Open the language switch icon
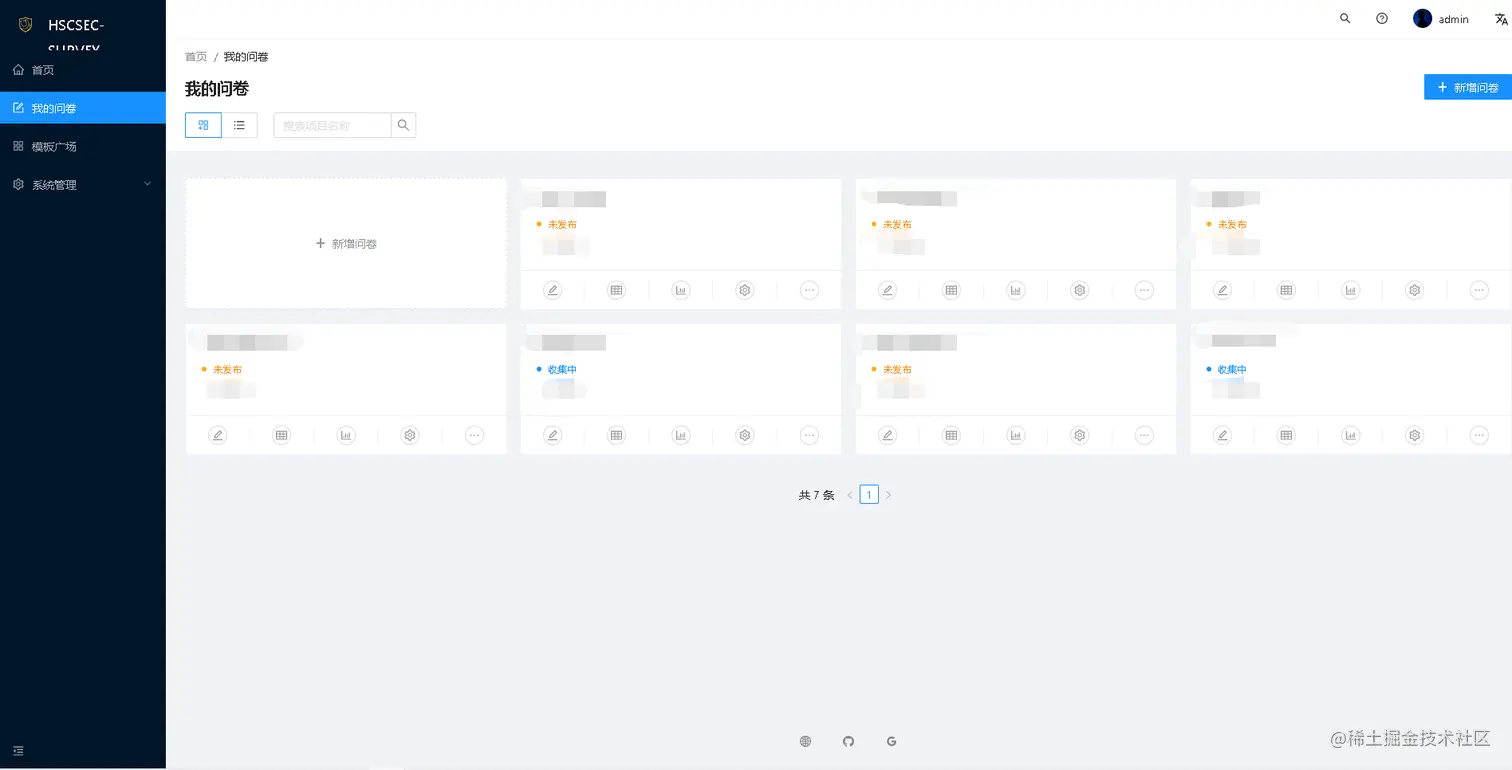The image size is (1512, 770). pos(1501,19)
